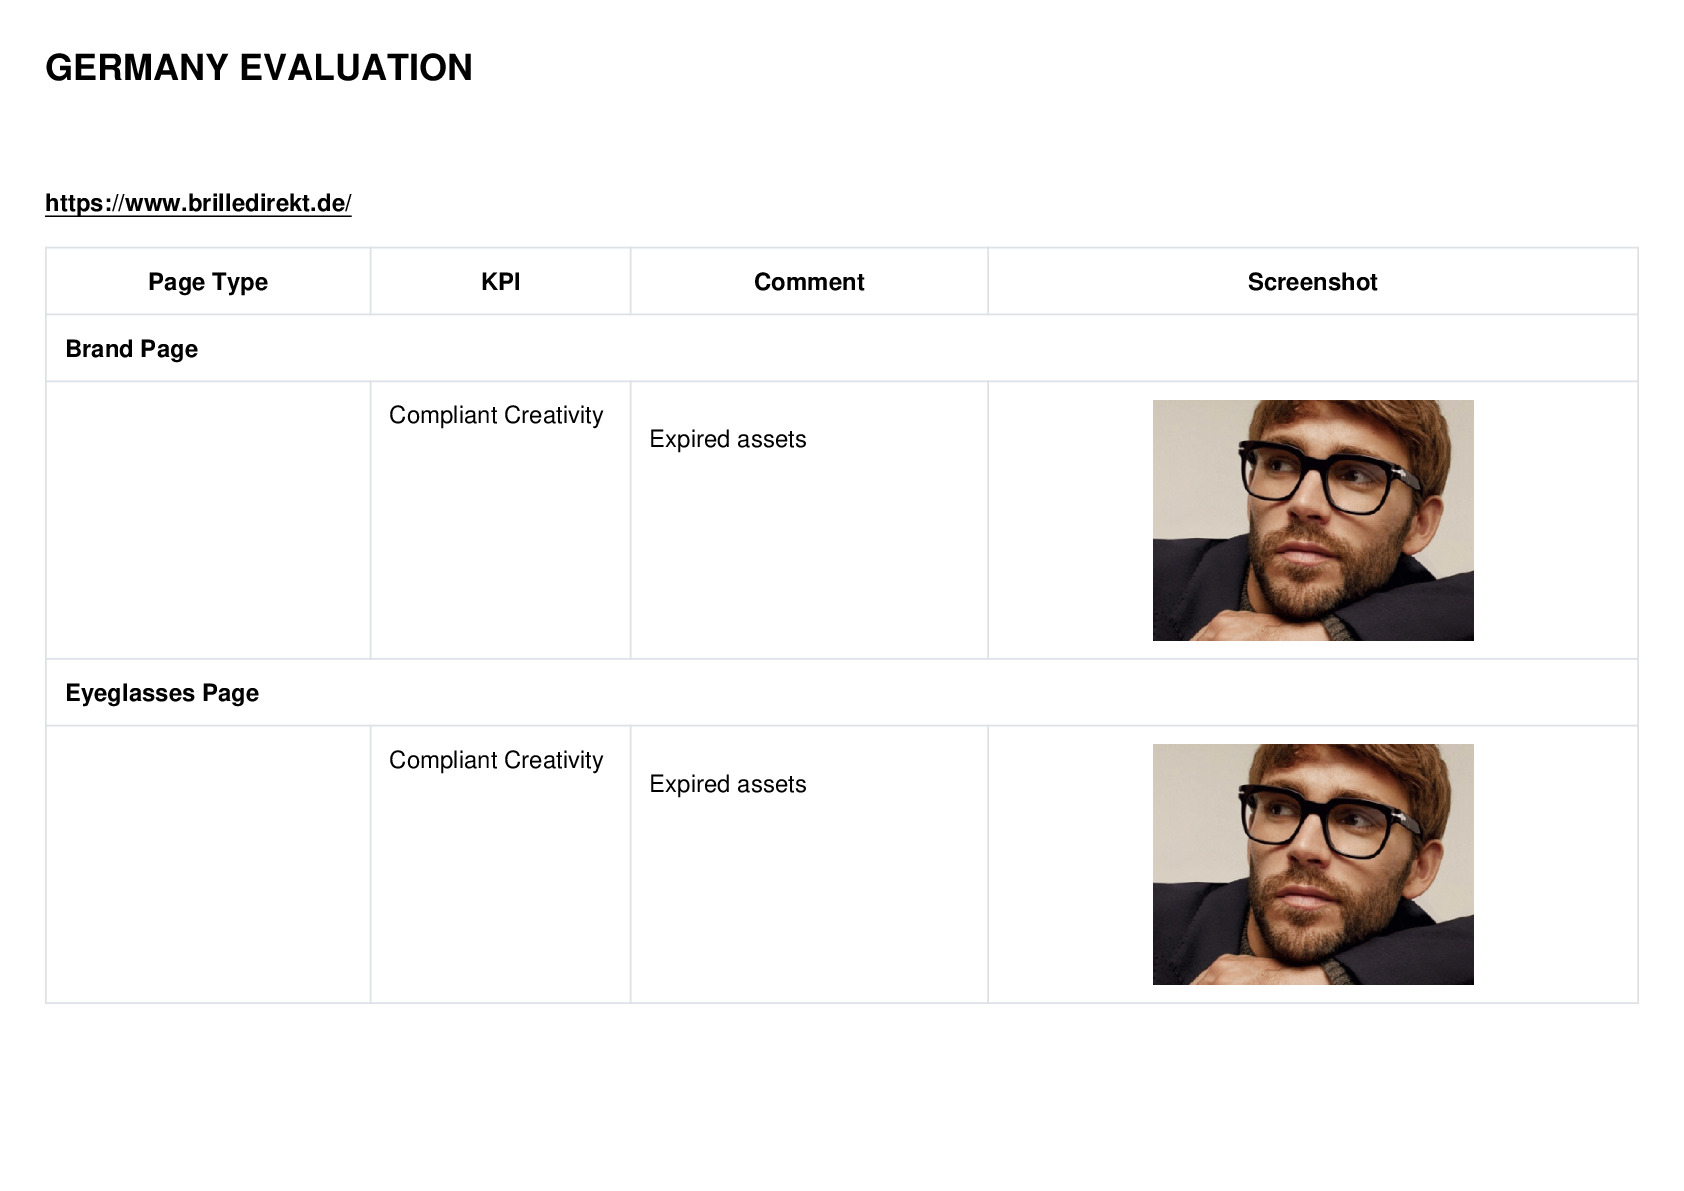Click the Brand Page section row

842,349
